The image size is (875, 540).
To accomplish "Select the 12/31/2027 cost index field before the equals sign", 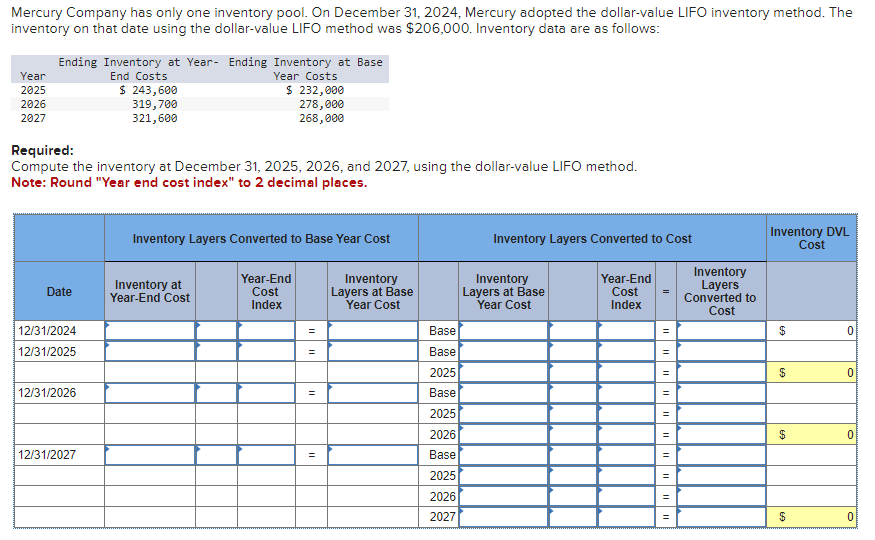I will (266, 455).
